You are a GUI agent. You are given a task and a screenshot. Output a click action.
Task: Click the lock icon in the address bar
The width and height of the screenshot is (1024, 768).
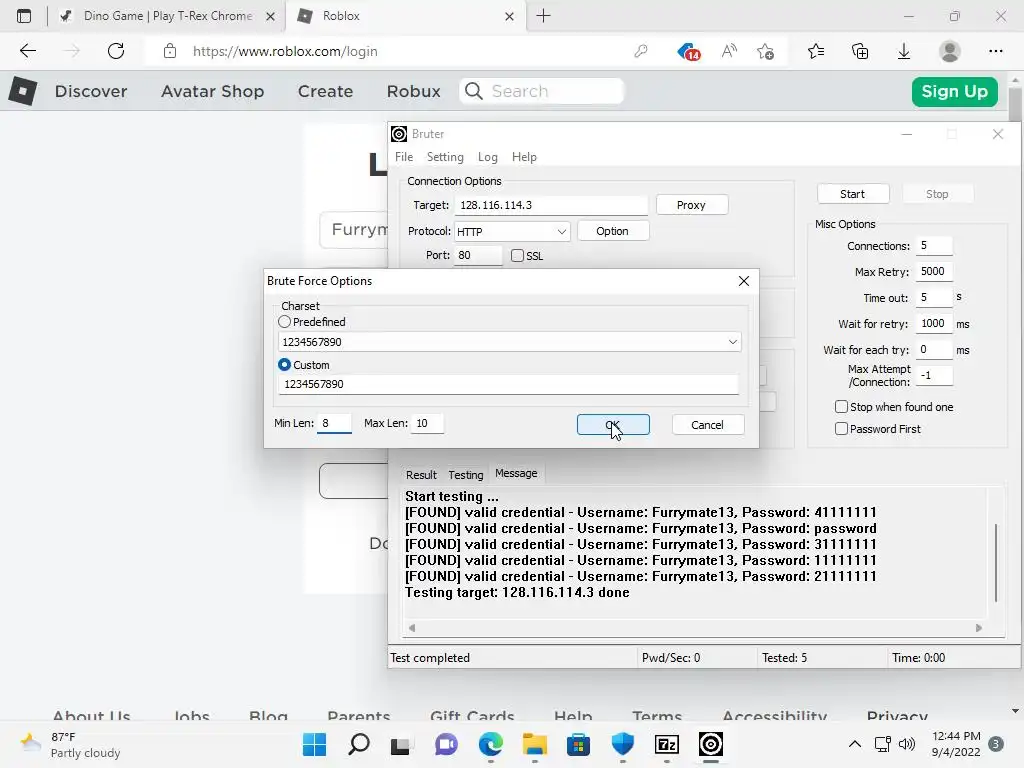pyautogui.click(x=170, y=51)
